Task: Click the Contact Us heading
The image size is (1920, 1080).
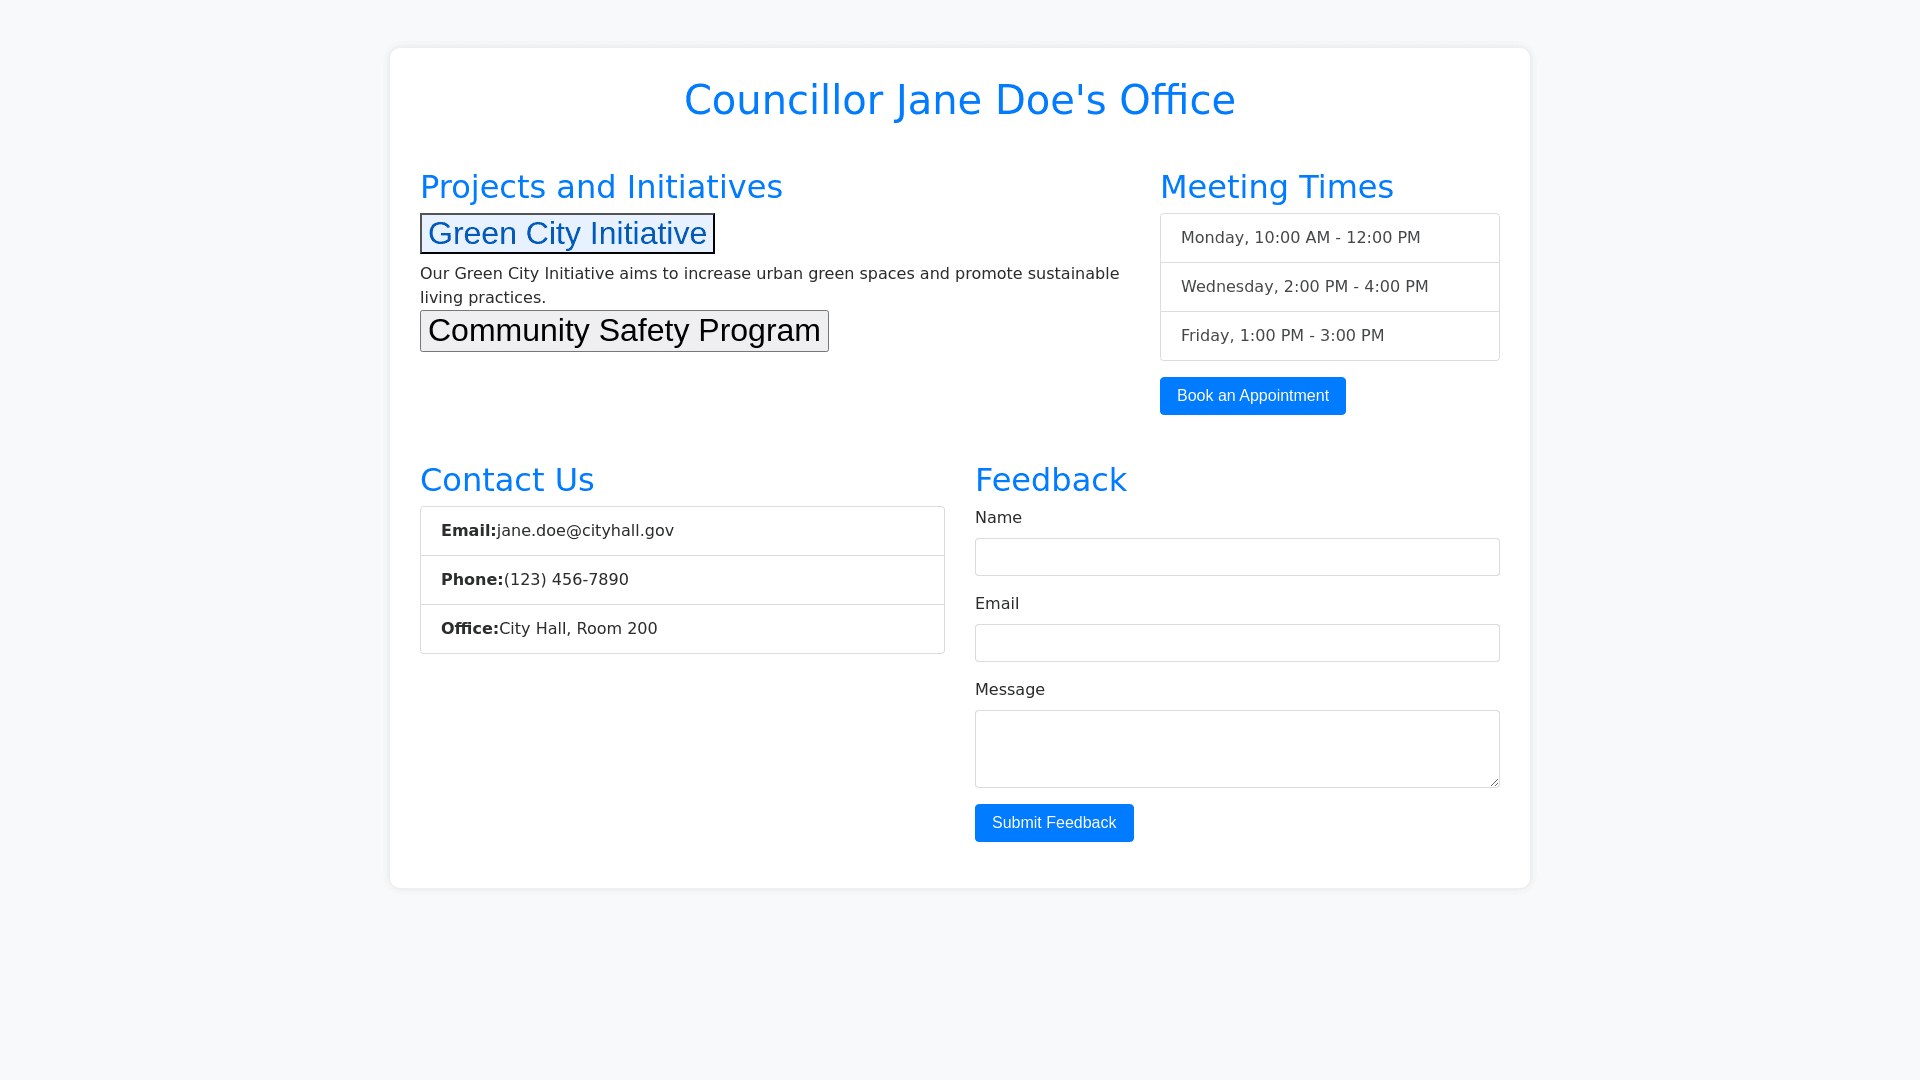Action: pos(507,480)
